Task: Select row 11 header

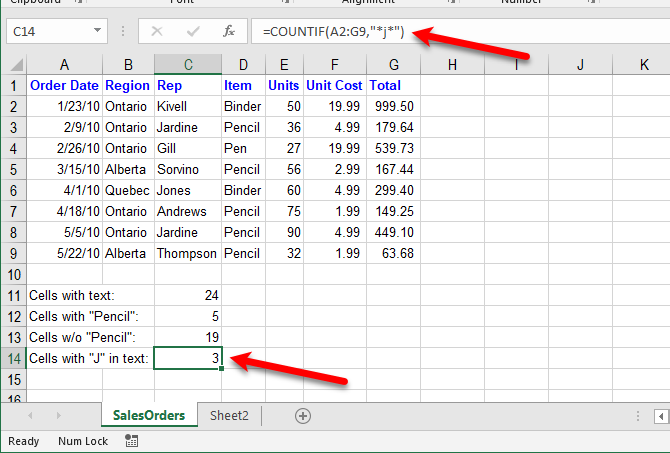Action: click(x=14, y=295)
